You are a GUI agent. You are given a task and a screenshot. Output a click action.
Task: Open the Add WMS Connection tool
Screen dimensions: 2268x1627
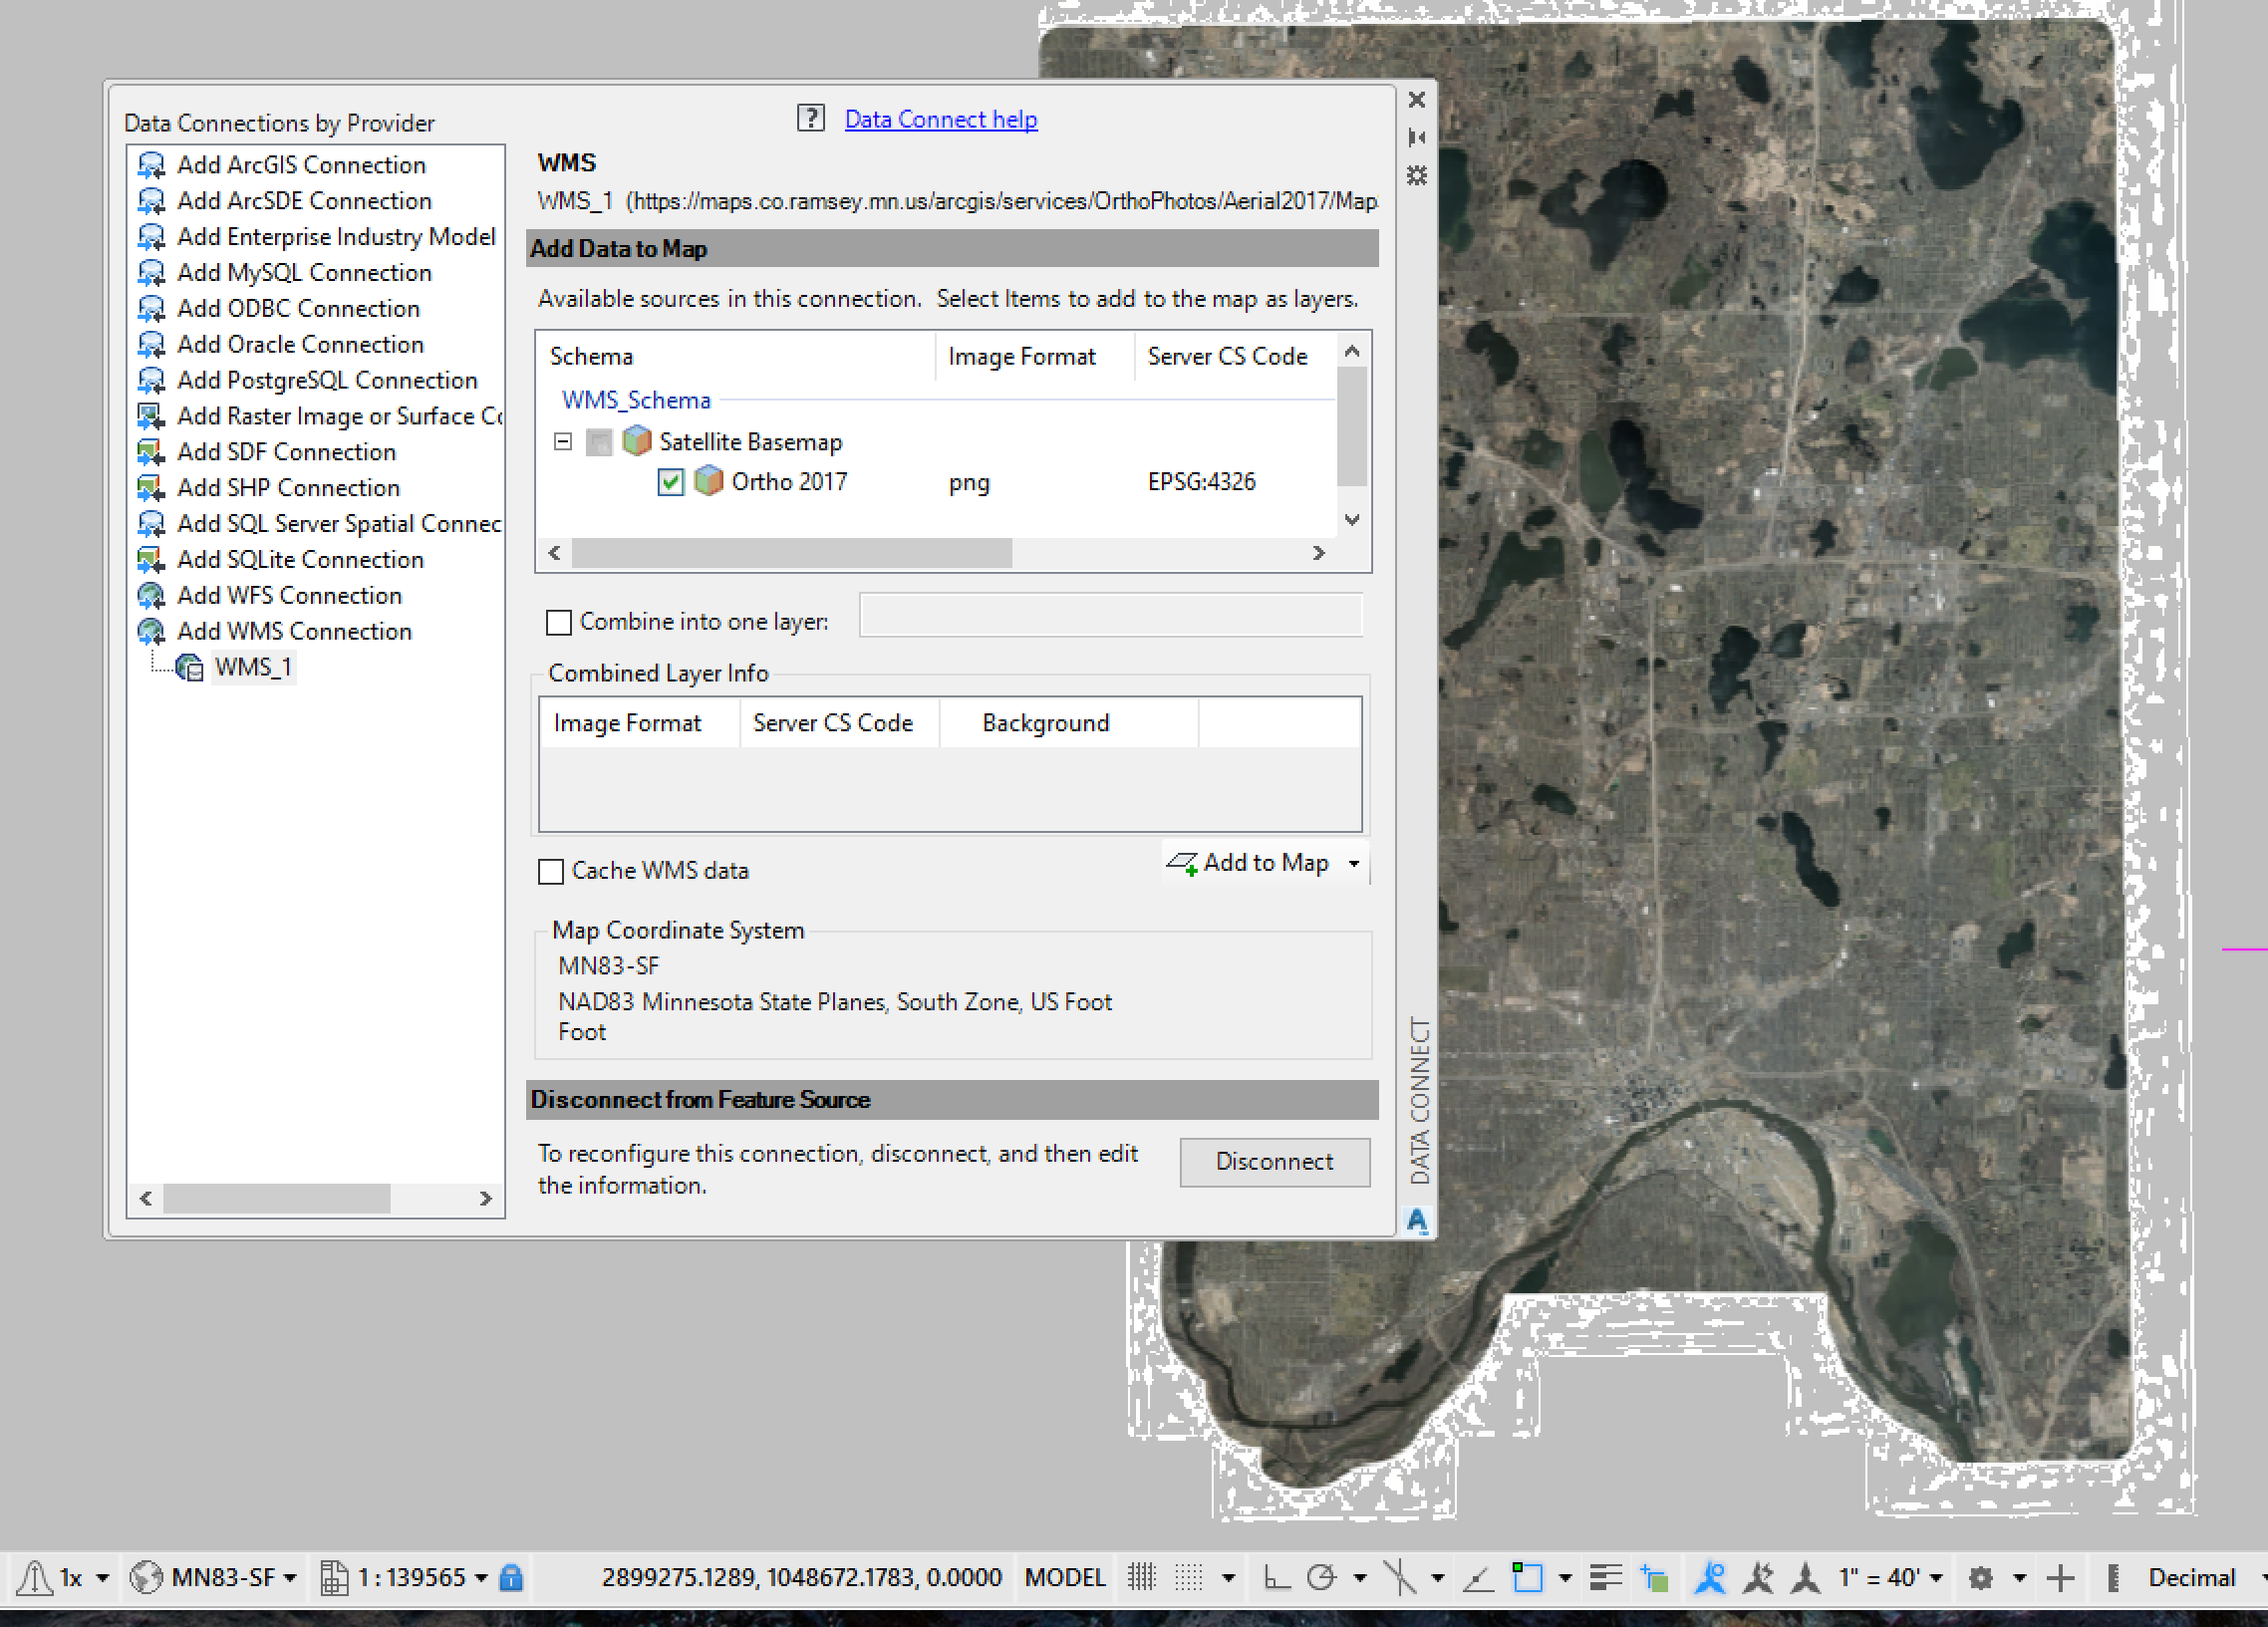294,631
